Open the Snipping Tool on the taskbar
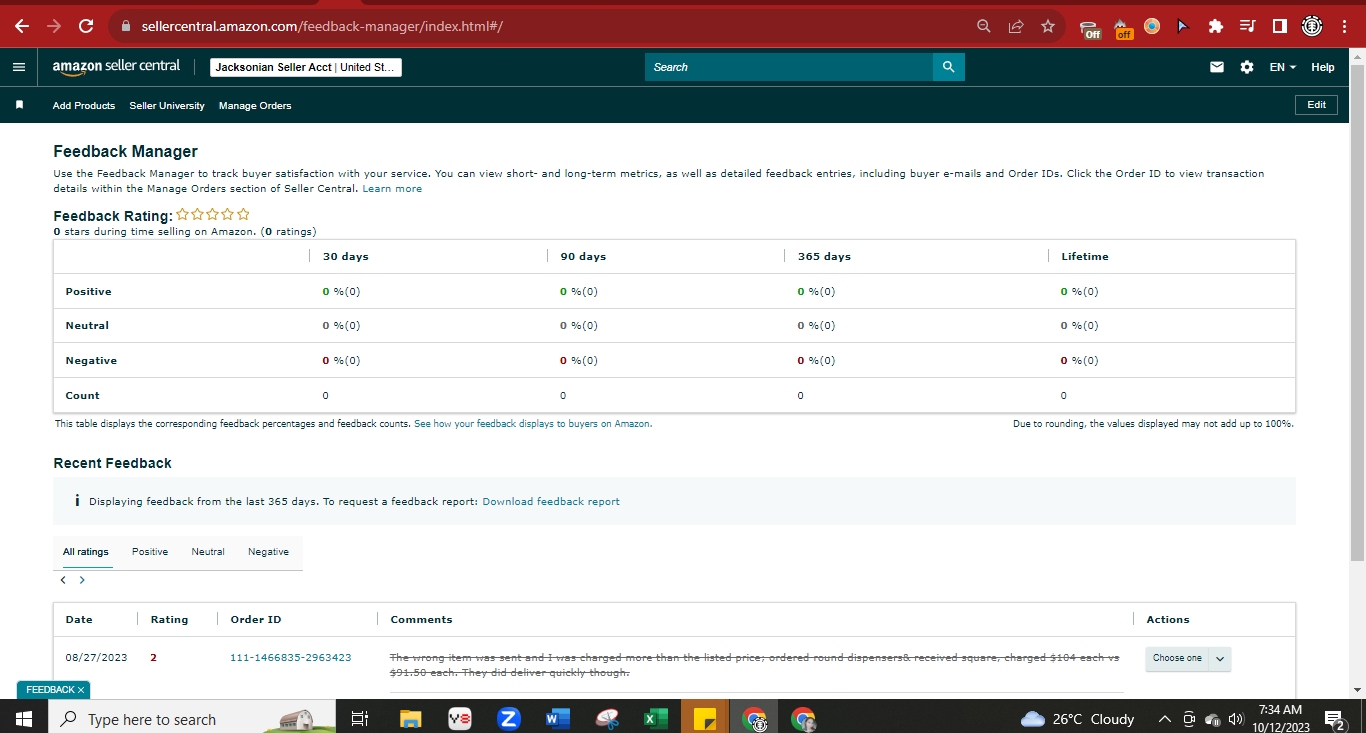 click(607, 718)
